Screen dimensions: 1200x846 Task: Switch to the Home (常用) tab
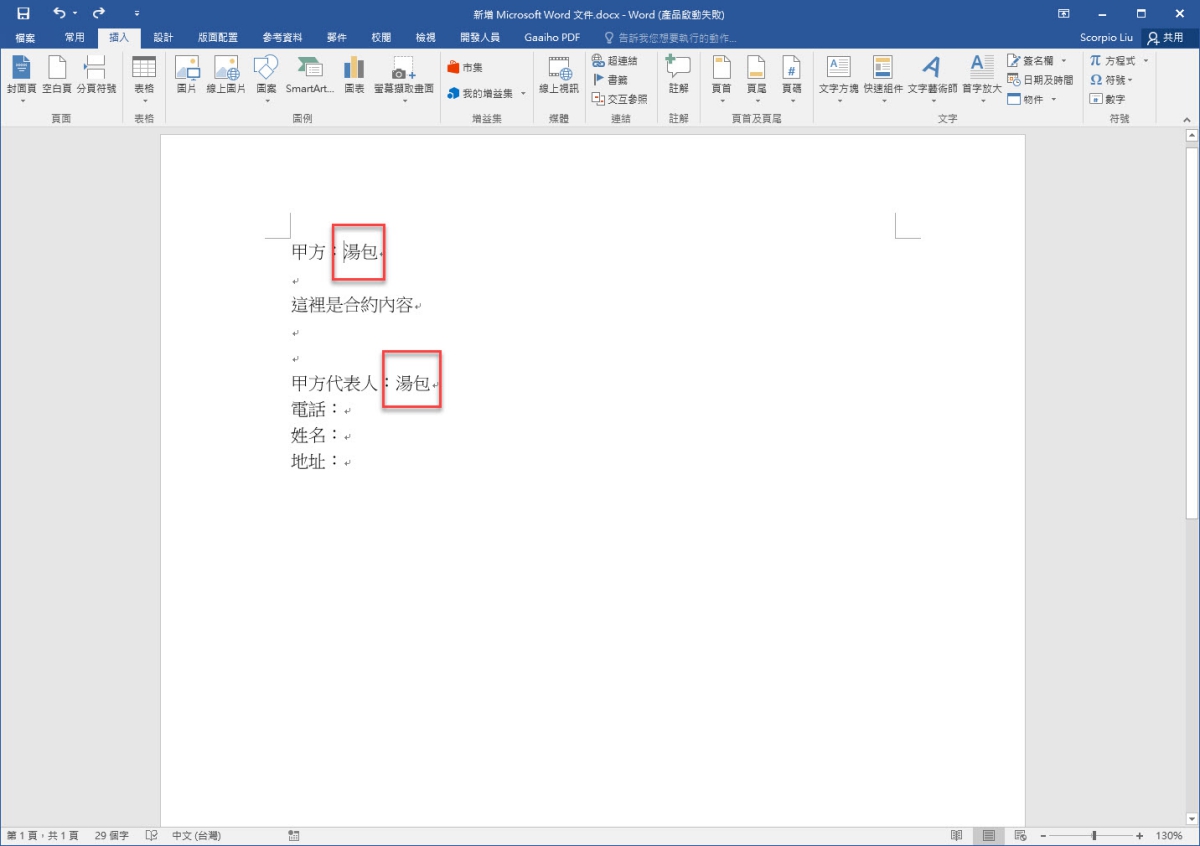75,38
